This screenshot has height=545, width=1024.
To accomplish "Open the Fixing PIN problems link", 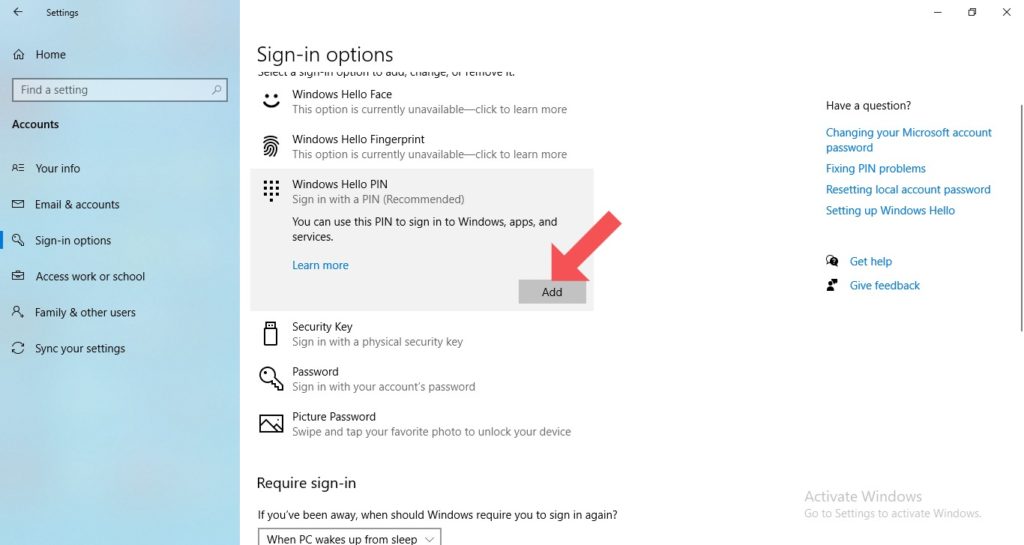I will click(x=875, y=168).
